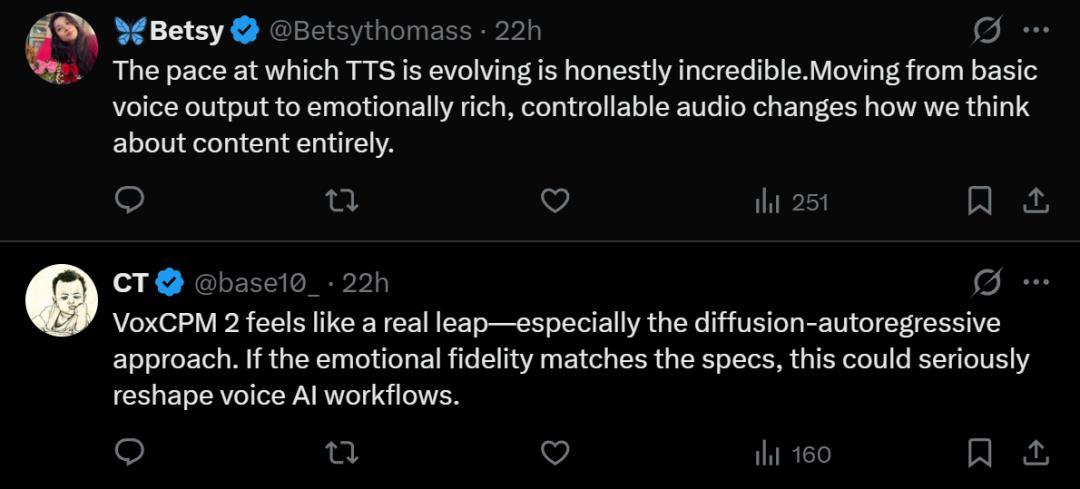This screenshot has height=489, width=1080.
Task: Repost CT's VoxCPM 2 tweet
Action: [342, 454]
